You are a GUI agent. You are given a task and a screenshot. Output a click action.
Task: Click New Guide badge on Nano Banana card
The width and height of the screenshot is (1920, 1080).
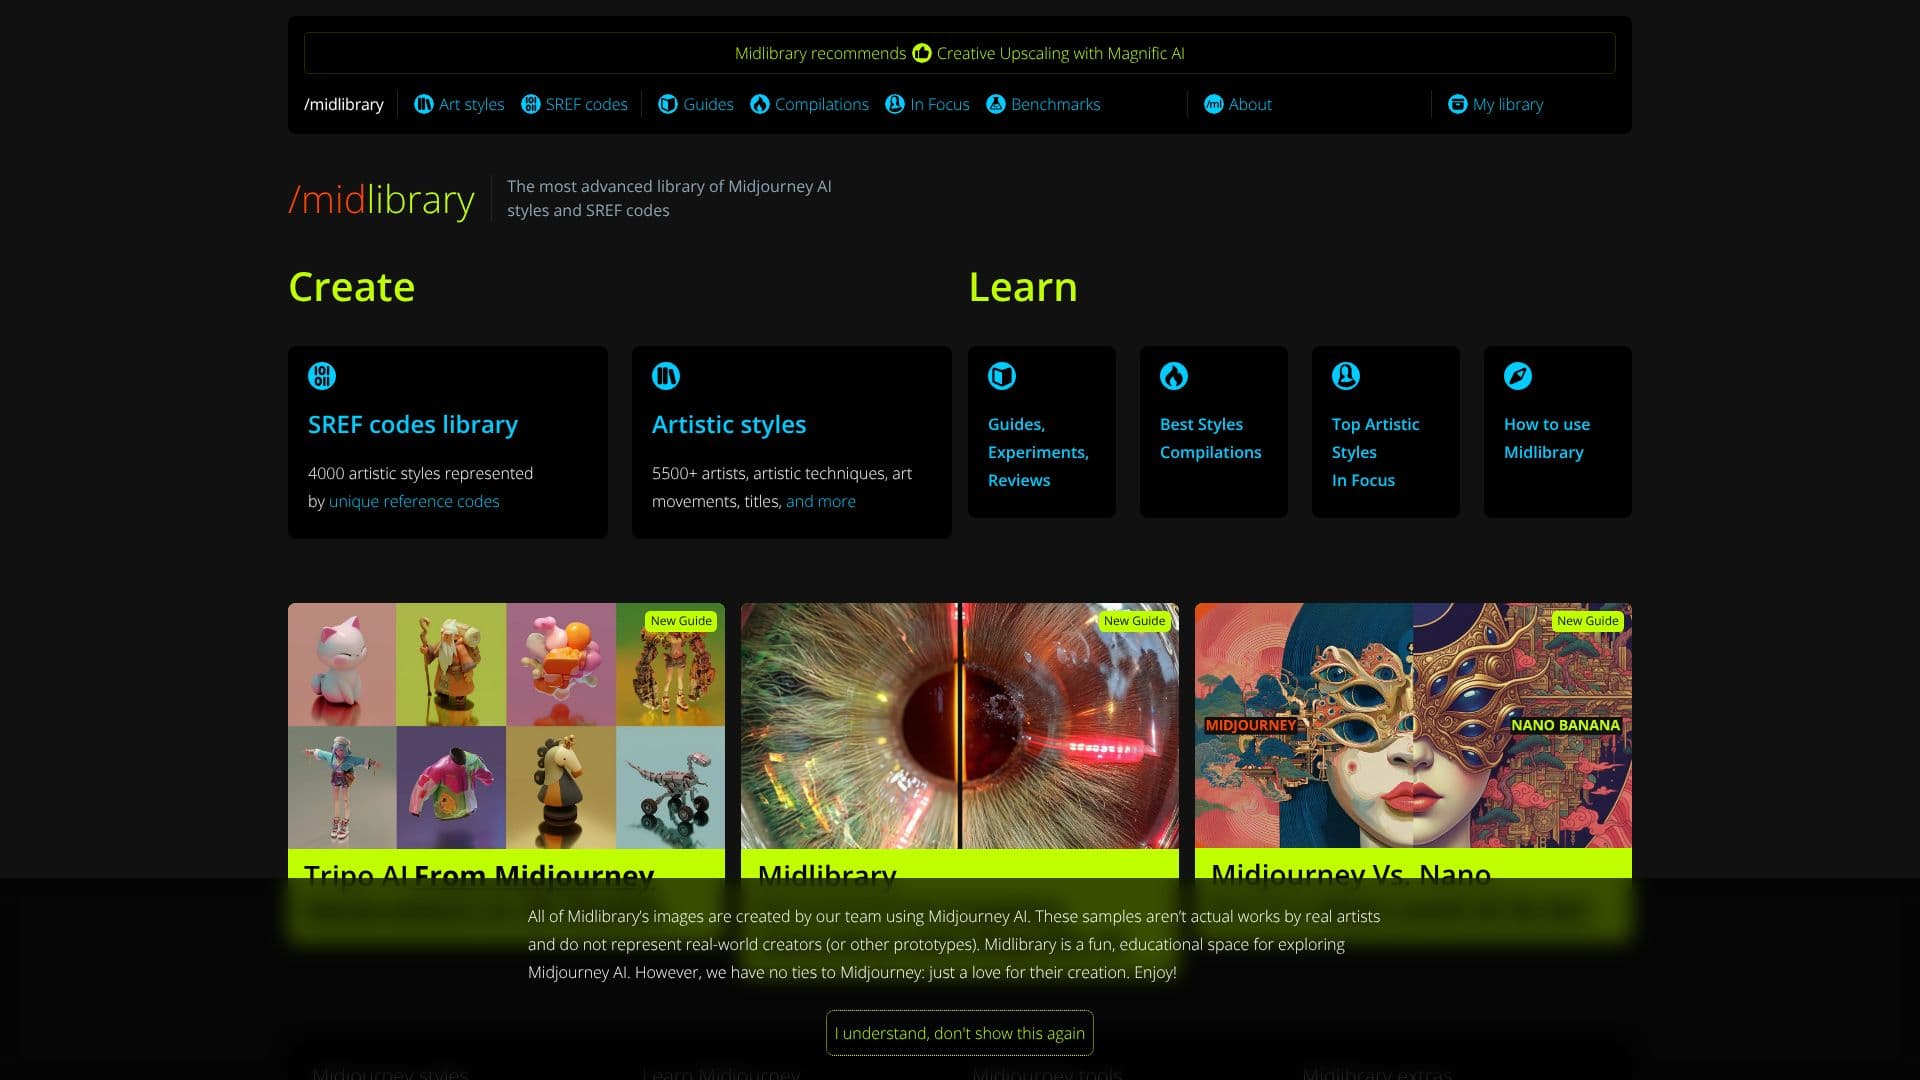pos(1587,621)
